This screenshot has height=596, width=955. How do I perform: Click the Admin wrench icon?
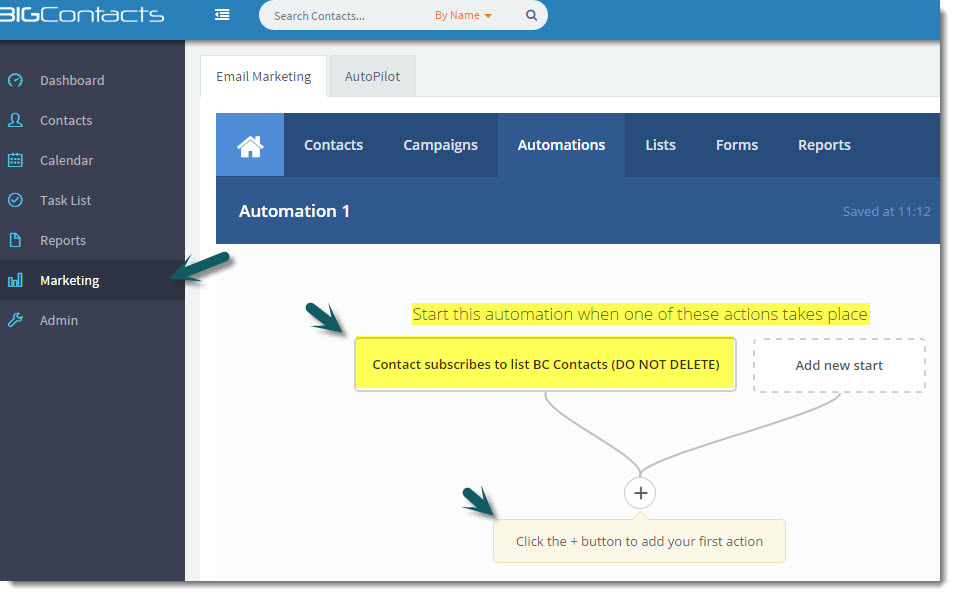(x=15, y=320)
